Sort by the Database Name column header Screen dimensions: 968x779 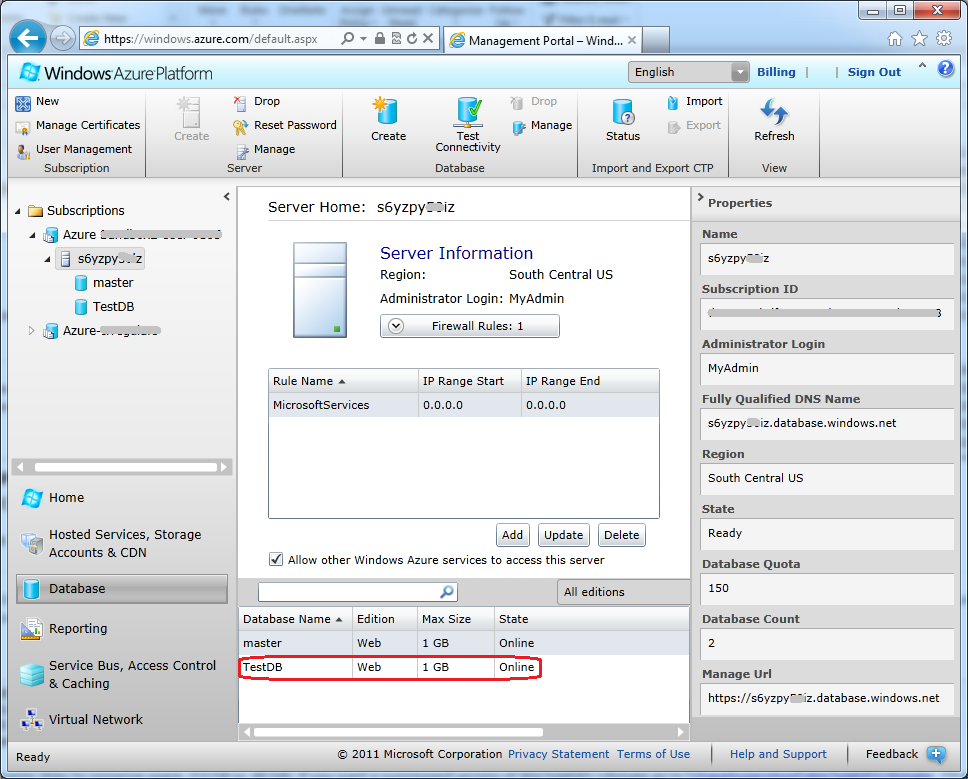coord(295,619)
